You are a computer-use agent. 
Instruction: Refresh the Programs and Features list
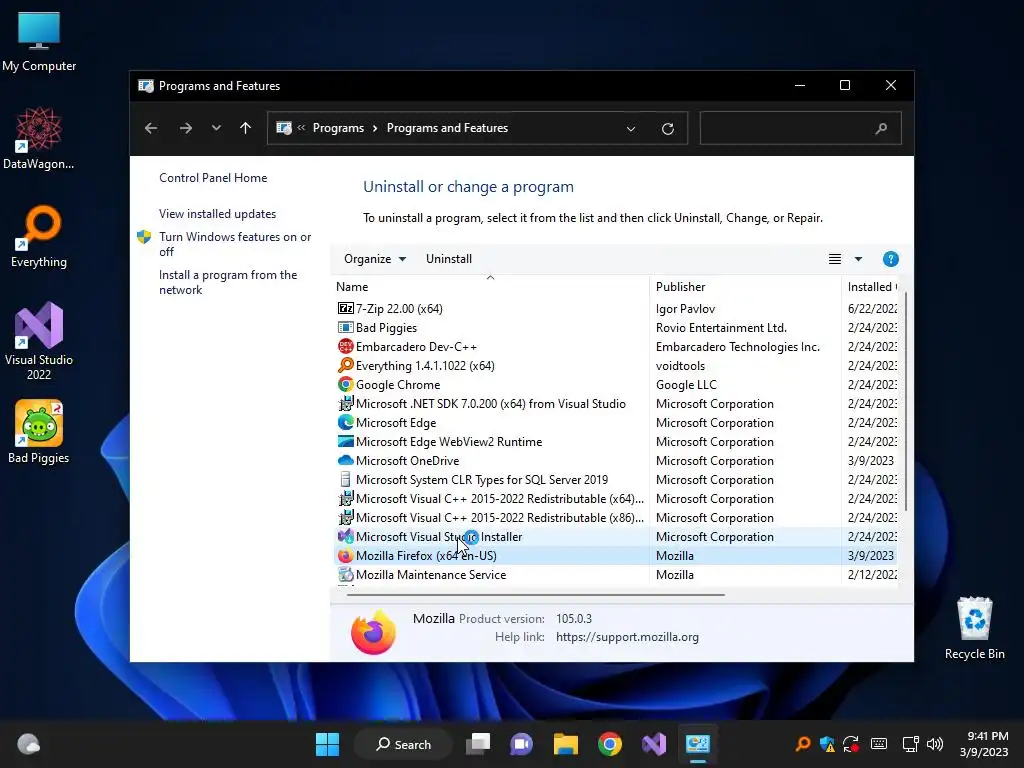[x=667, y=129]
